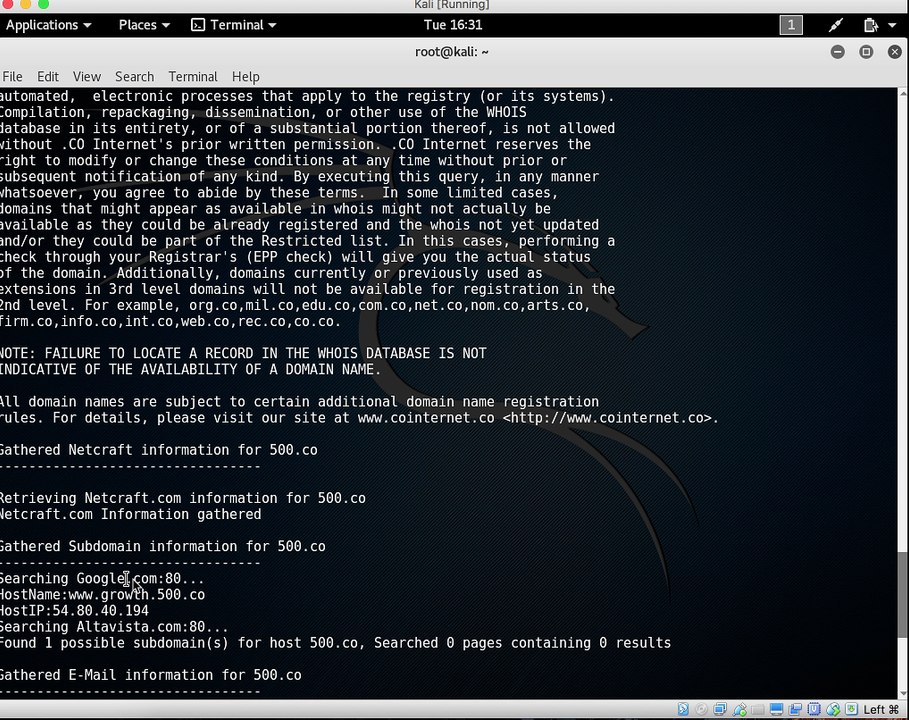
Task: Click the 'Gathered Netcraft information for 500.co' heading
Action: [x=159, y=450]
